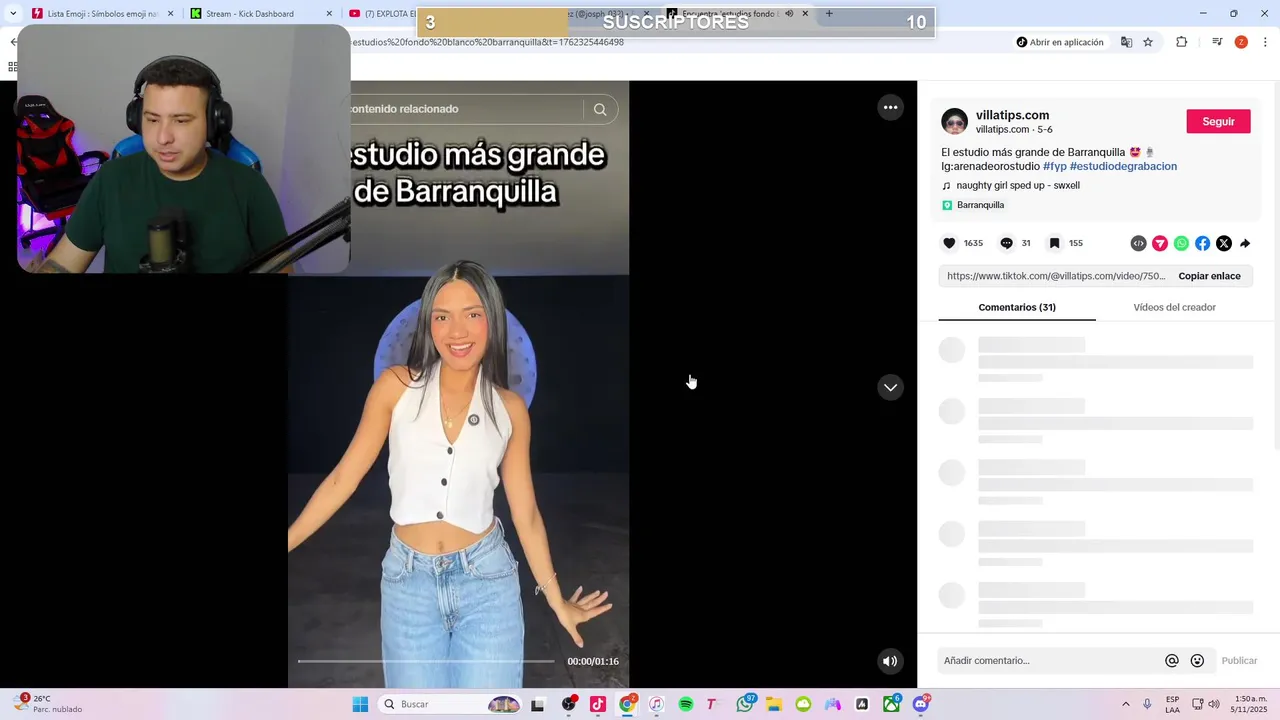Open the Chrome profile avatar
1280x720 pixels.
click(1241, 42)
